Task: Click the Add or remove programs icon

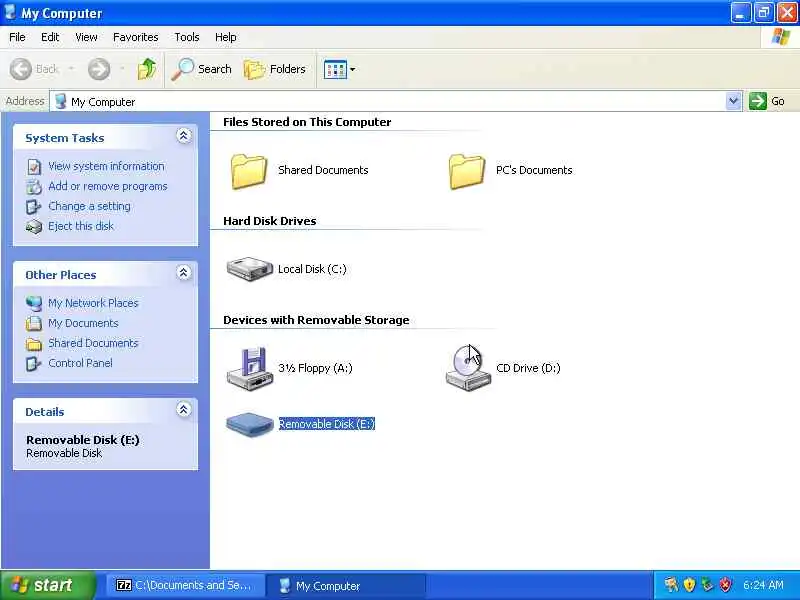Action: tap(34, 187)
